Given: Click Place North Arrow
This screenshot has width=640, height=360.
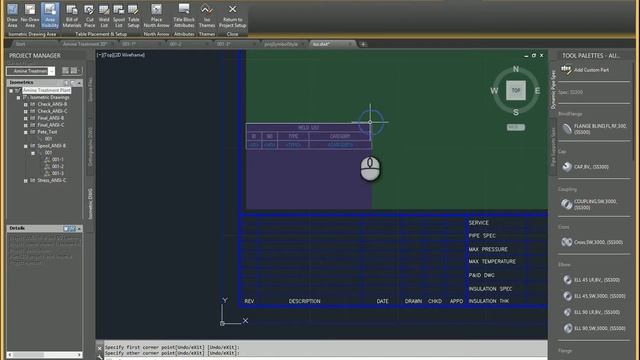Looking at the screenshot, I should [x=156, y=16].
